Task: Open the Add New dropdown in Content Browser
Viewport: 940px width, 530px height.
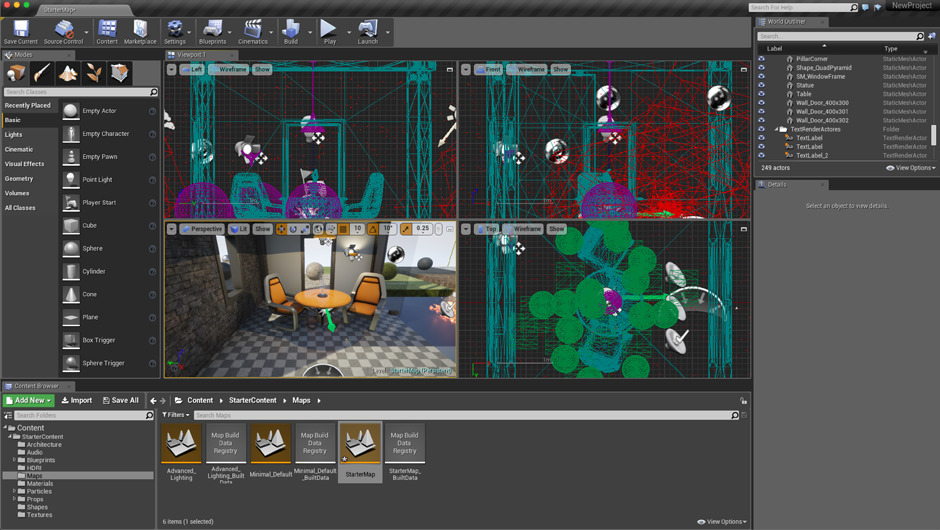Action: pos(28,400)
